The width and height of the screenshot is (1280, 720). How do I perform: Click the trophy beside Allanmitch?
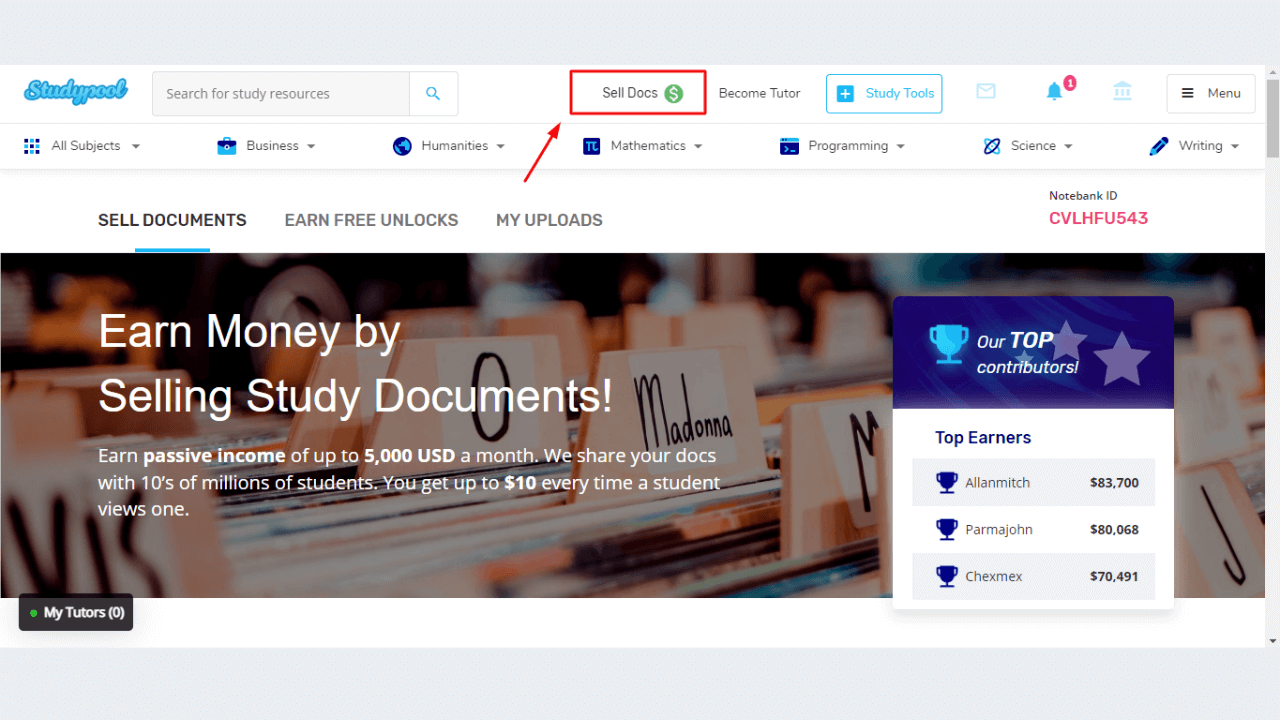pyautogui.click(x=947, y=482)
